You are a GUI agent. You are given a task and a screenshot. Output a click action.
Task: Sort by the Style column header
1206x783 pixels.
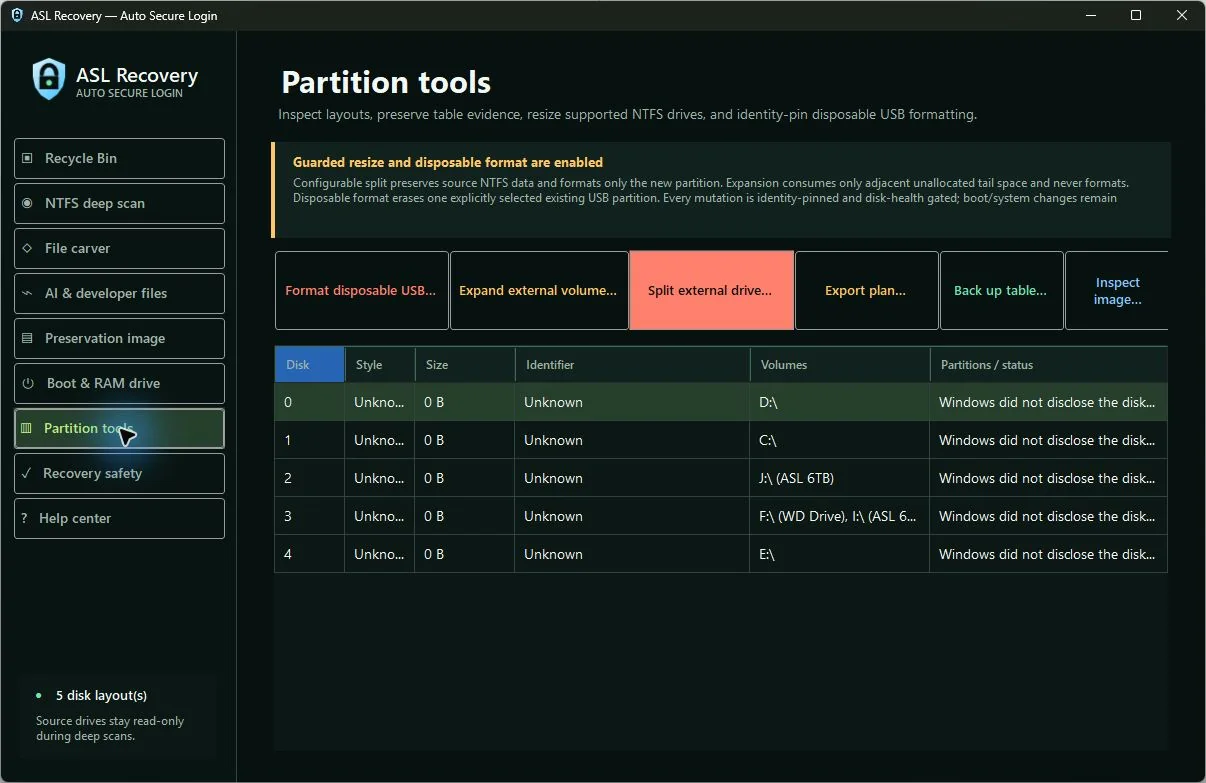click(380, 365)
